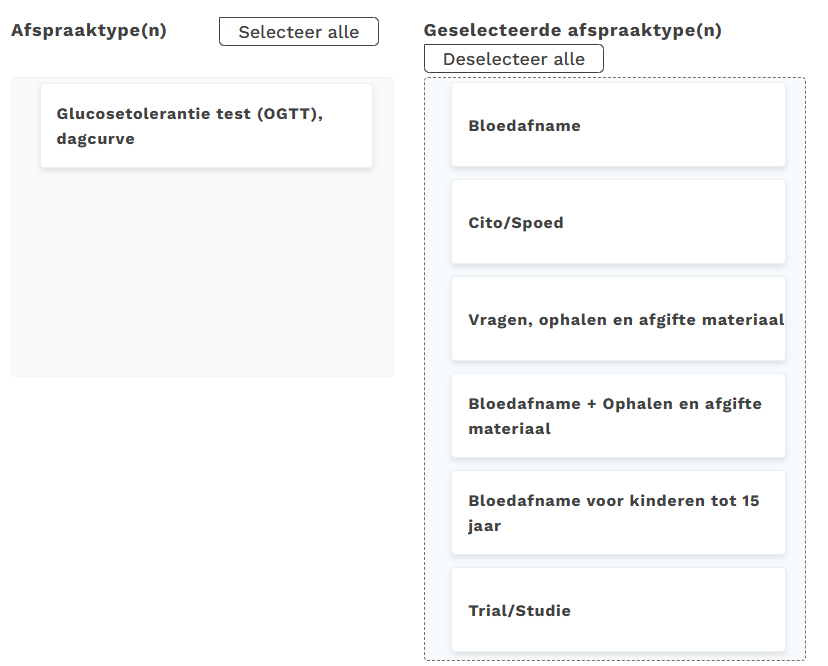828x666 pixels.
Task: Pick the Bloedafname voor kinderen tot 15 jaar card
Action: [x=618, y=513]
